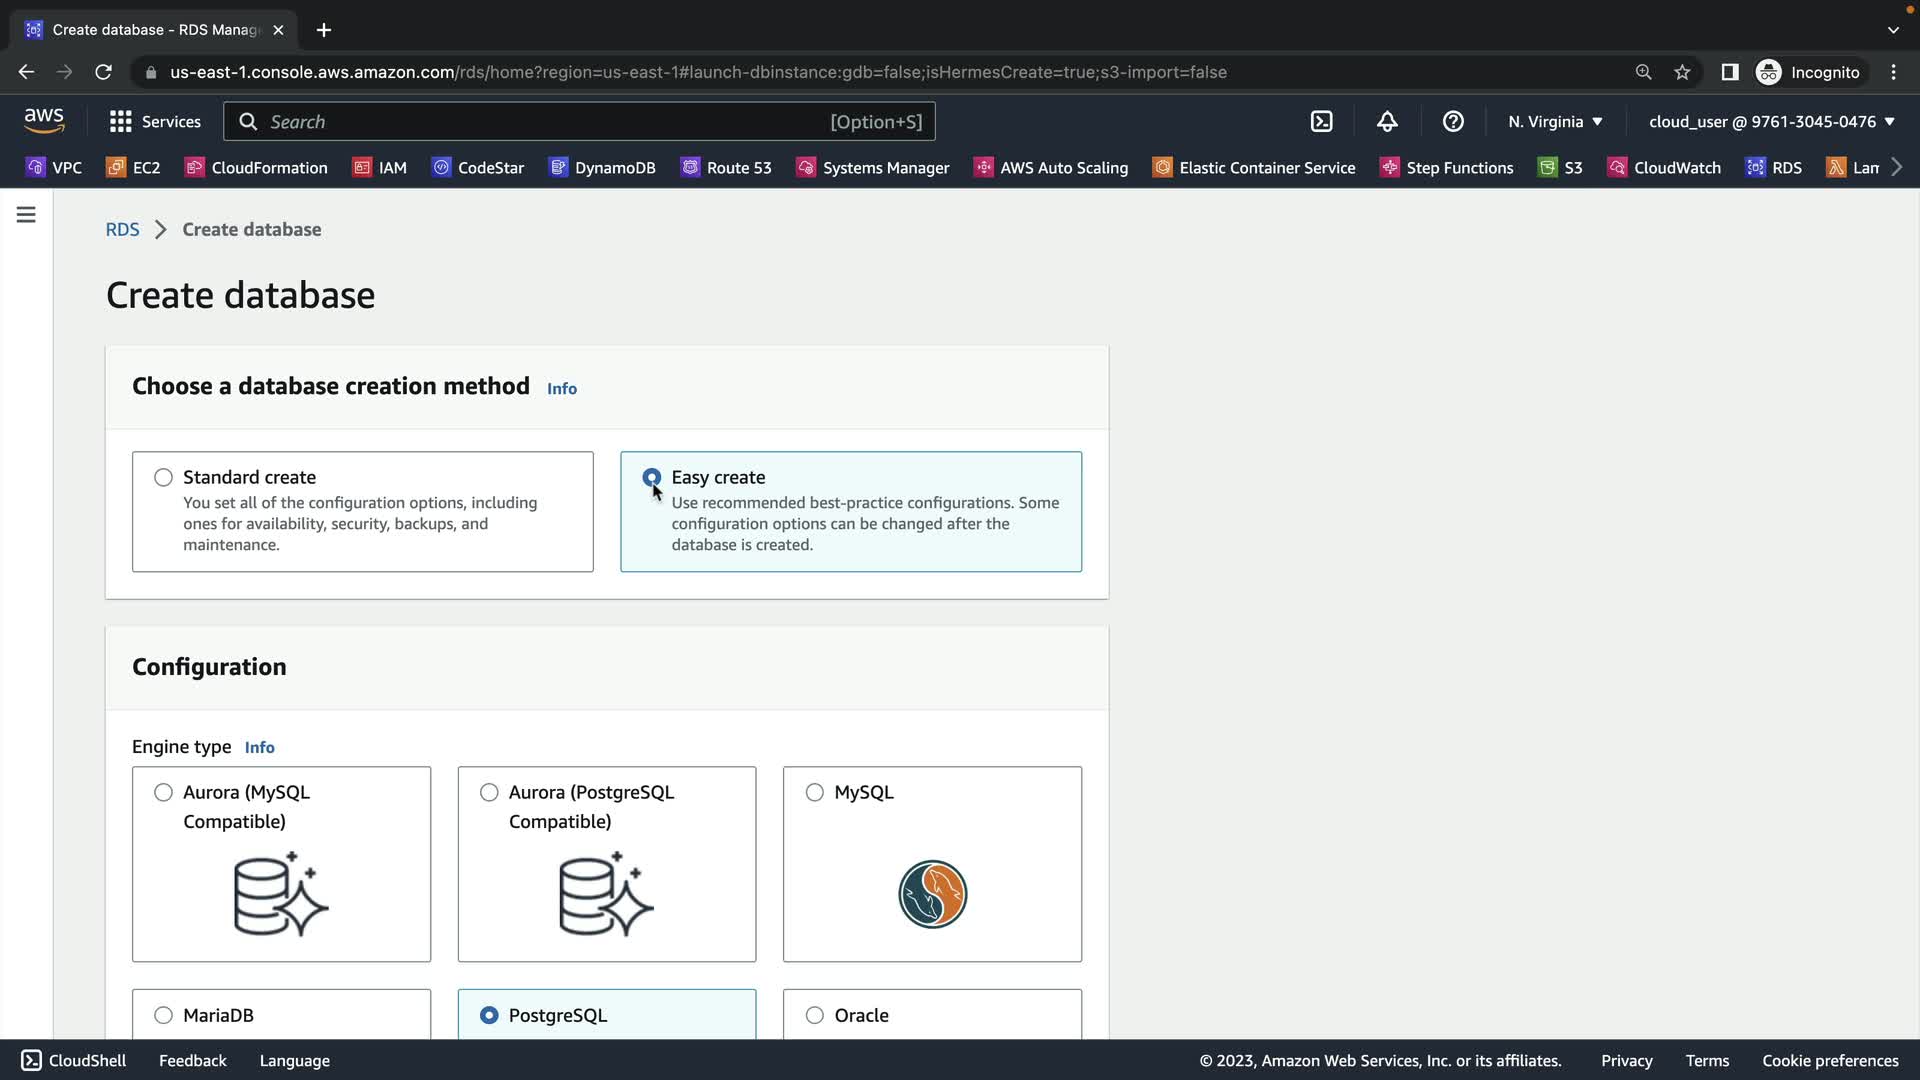Click the AWS logo home icon
Screen dimensions: 1920x1080
44,121
